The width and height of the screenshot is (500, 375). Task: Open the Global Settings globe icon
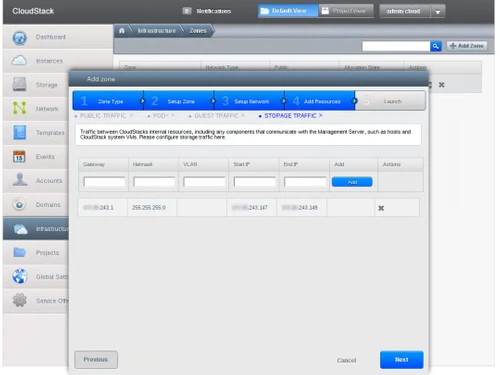click(19, 276)
